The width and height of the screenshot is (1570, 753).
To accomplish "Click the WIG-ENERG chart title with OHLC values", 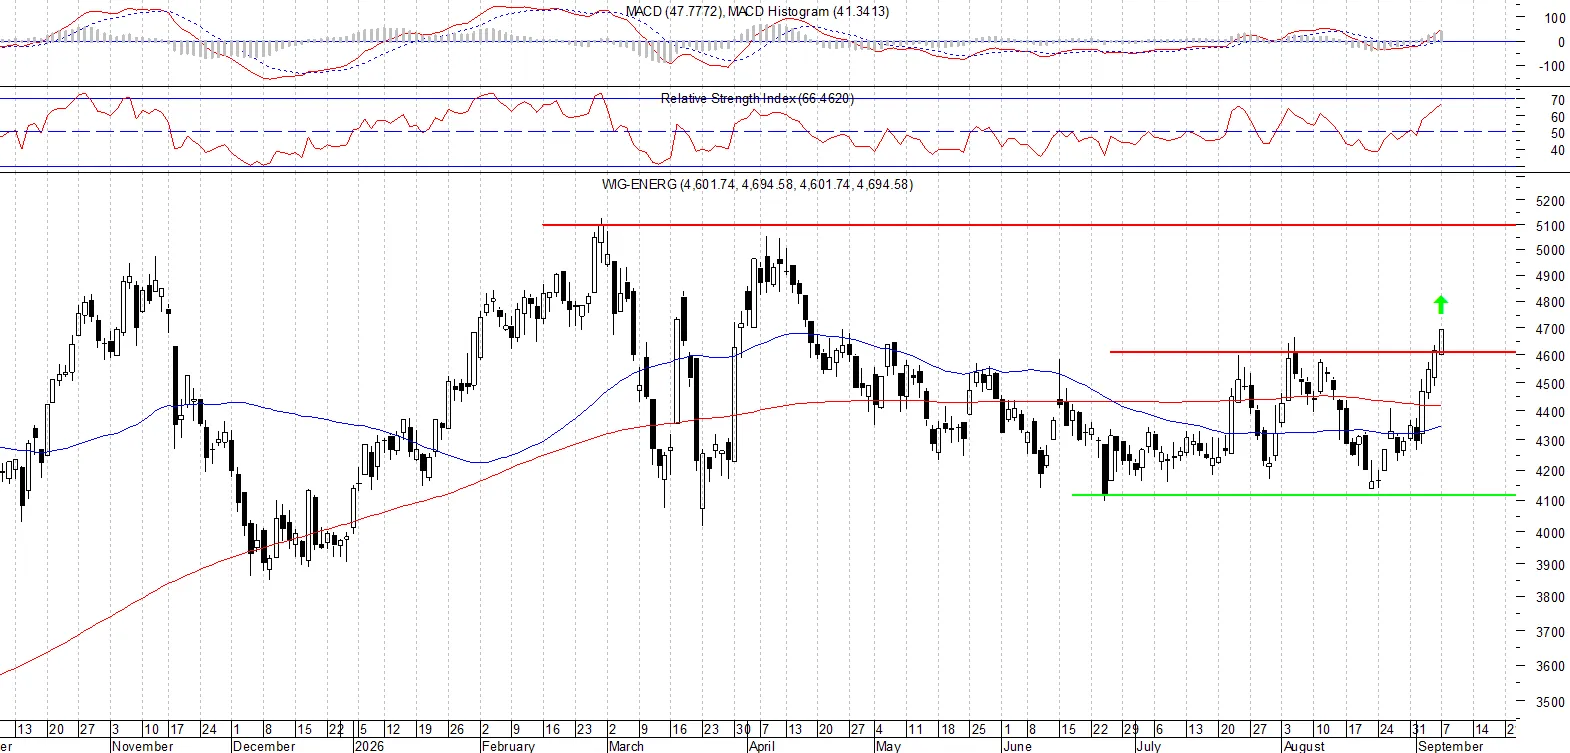I will [757, 184].
